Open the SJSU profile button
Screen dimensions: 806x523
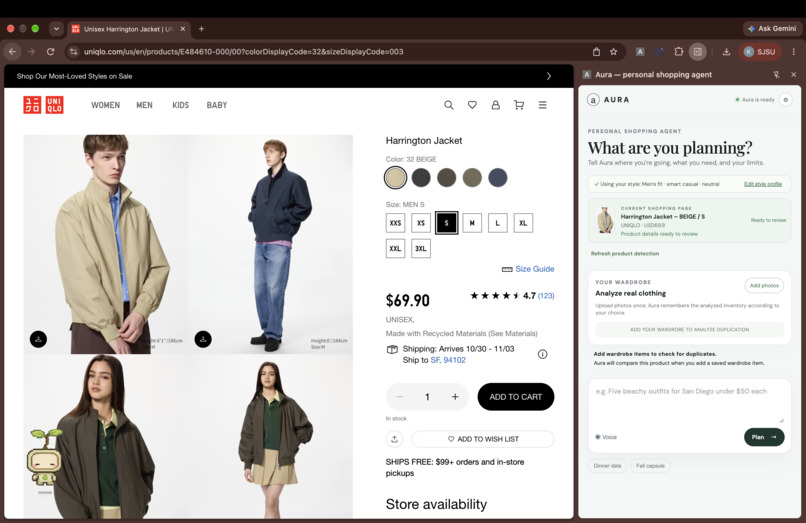760,51
